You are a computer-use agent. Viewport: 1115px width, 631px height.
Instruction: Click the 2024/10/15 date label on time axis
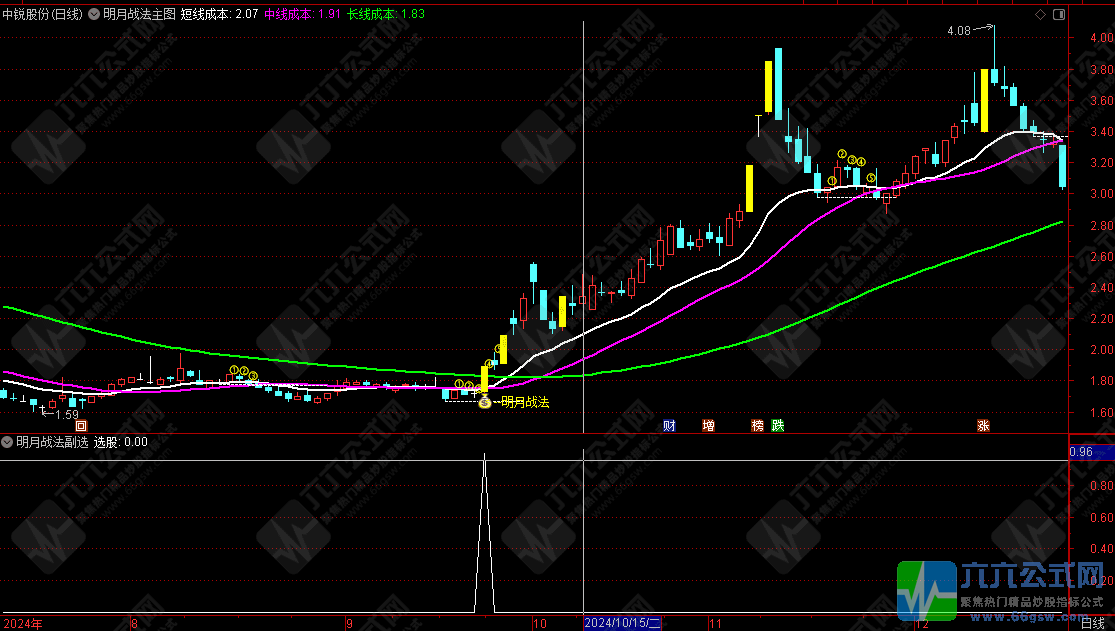[622, 622]
